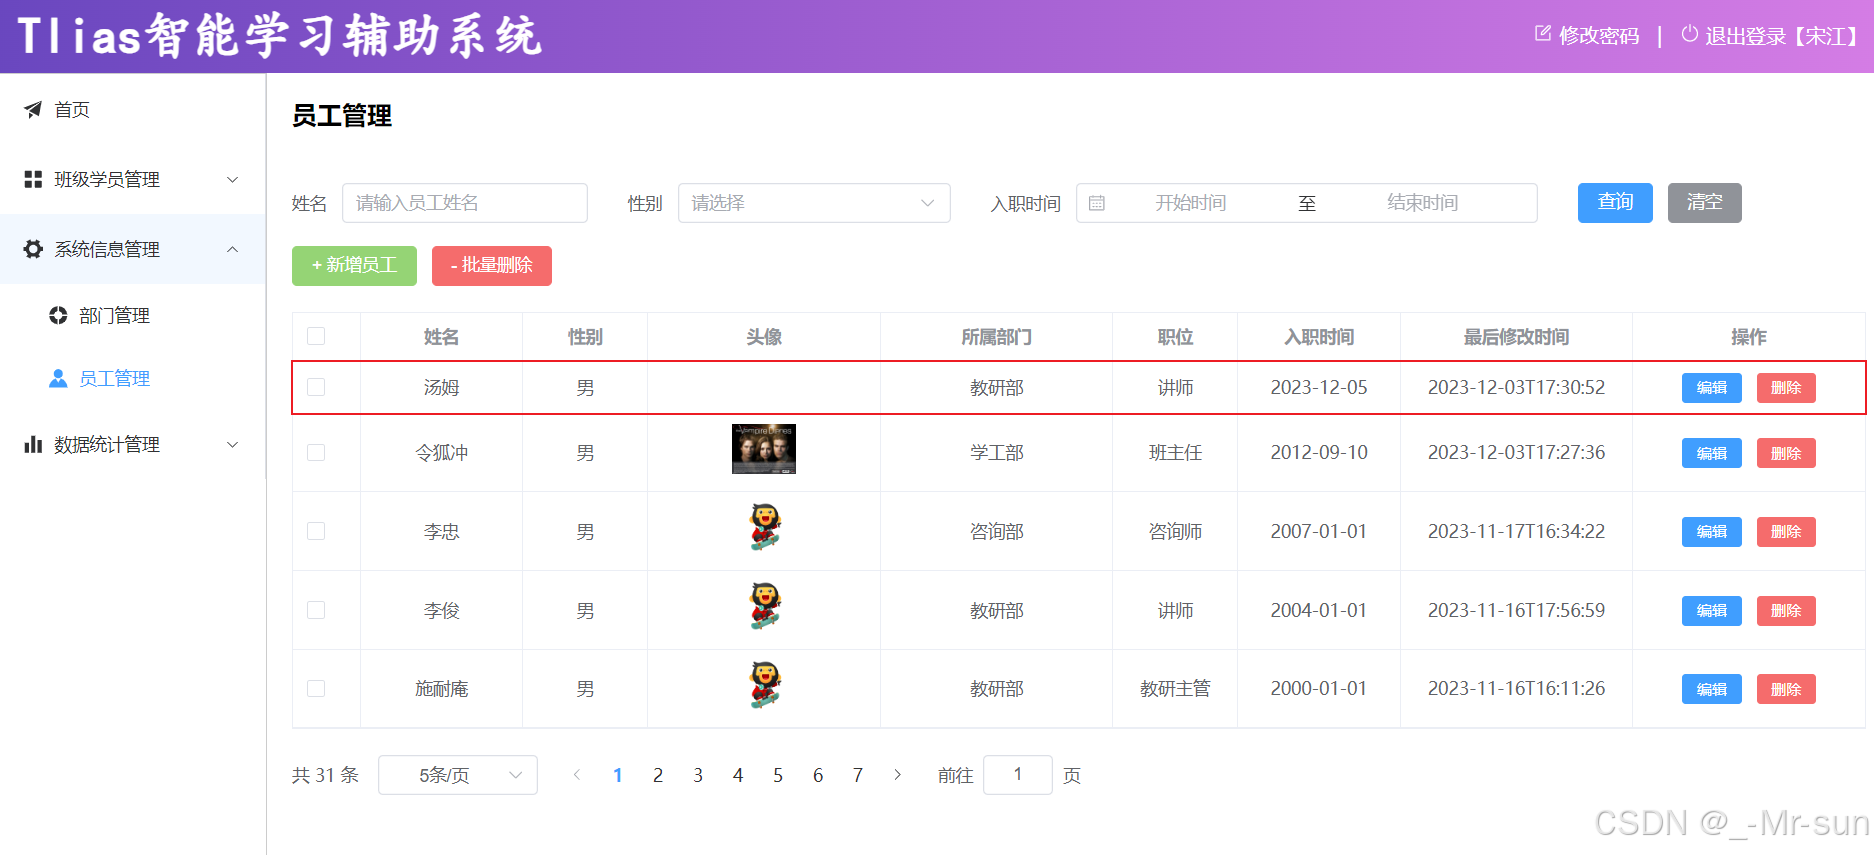Click 删除 for 李俊
1874x855 pixels.
(1786, 611)
